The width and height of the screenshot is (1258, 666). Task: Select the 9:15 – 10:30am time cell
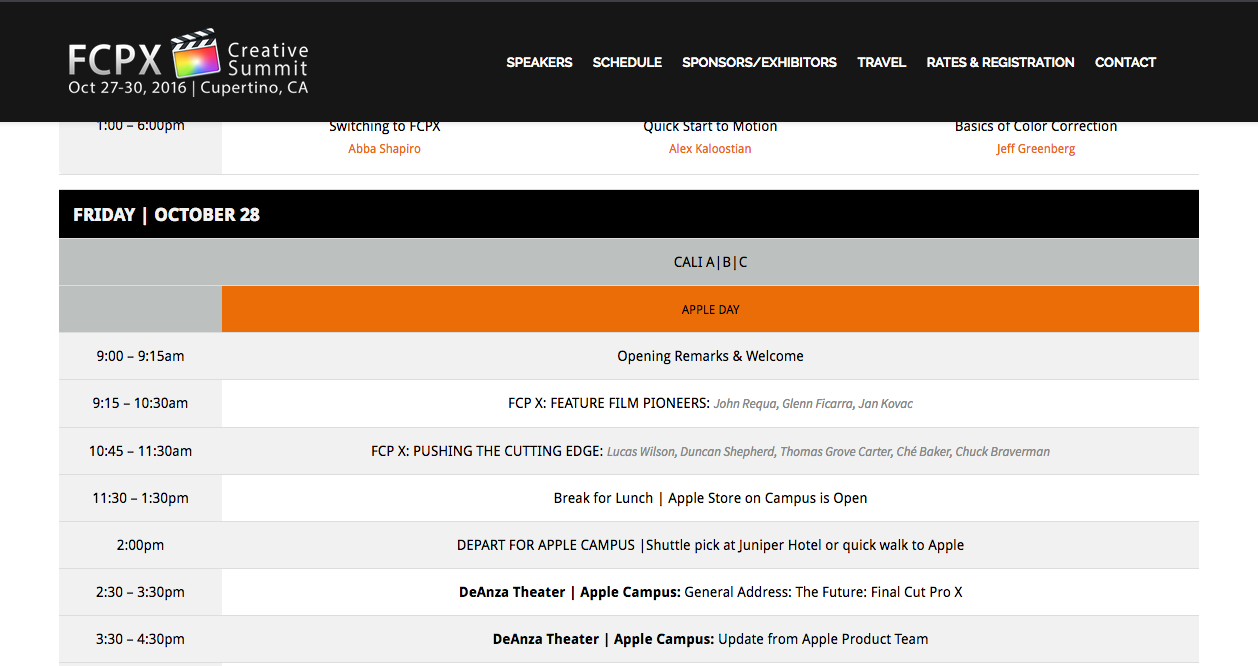[x=140, y=403]
